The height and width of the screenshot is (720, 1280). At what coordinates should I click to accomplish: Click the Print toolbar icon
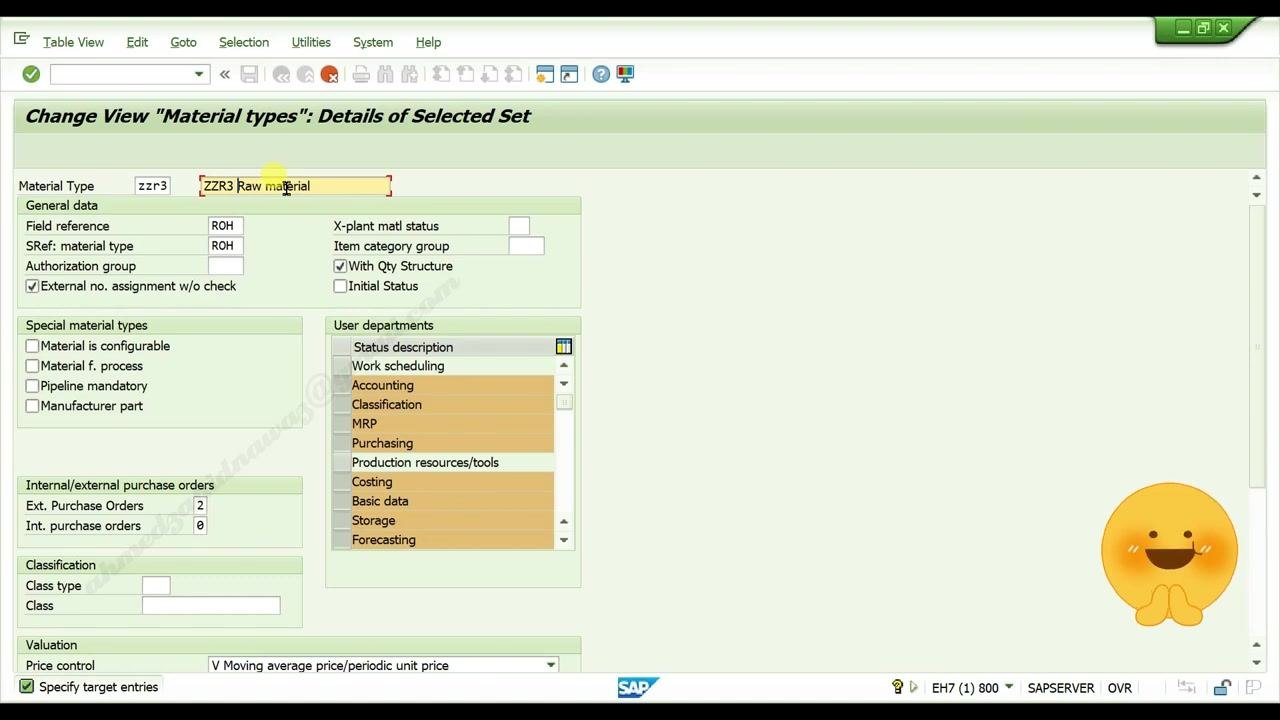[361, 74]
